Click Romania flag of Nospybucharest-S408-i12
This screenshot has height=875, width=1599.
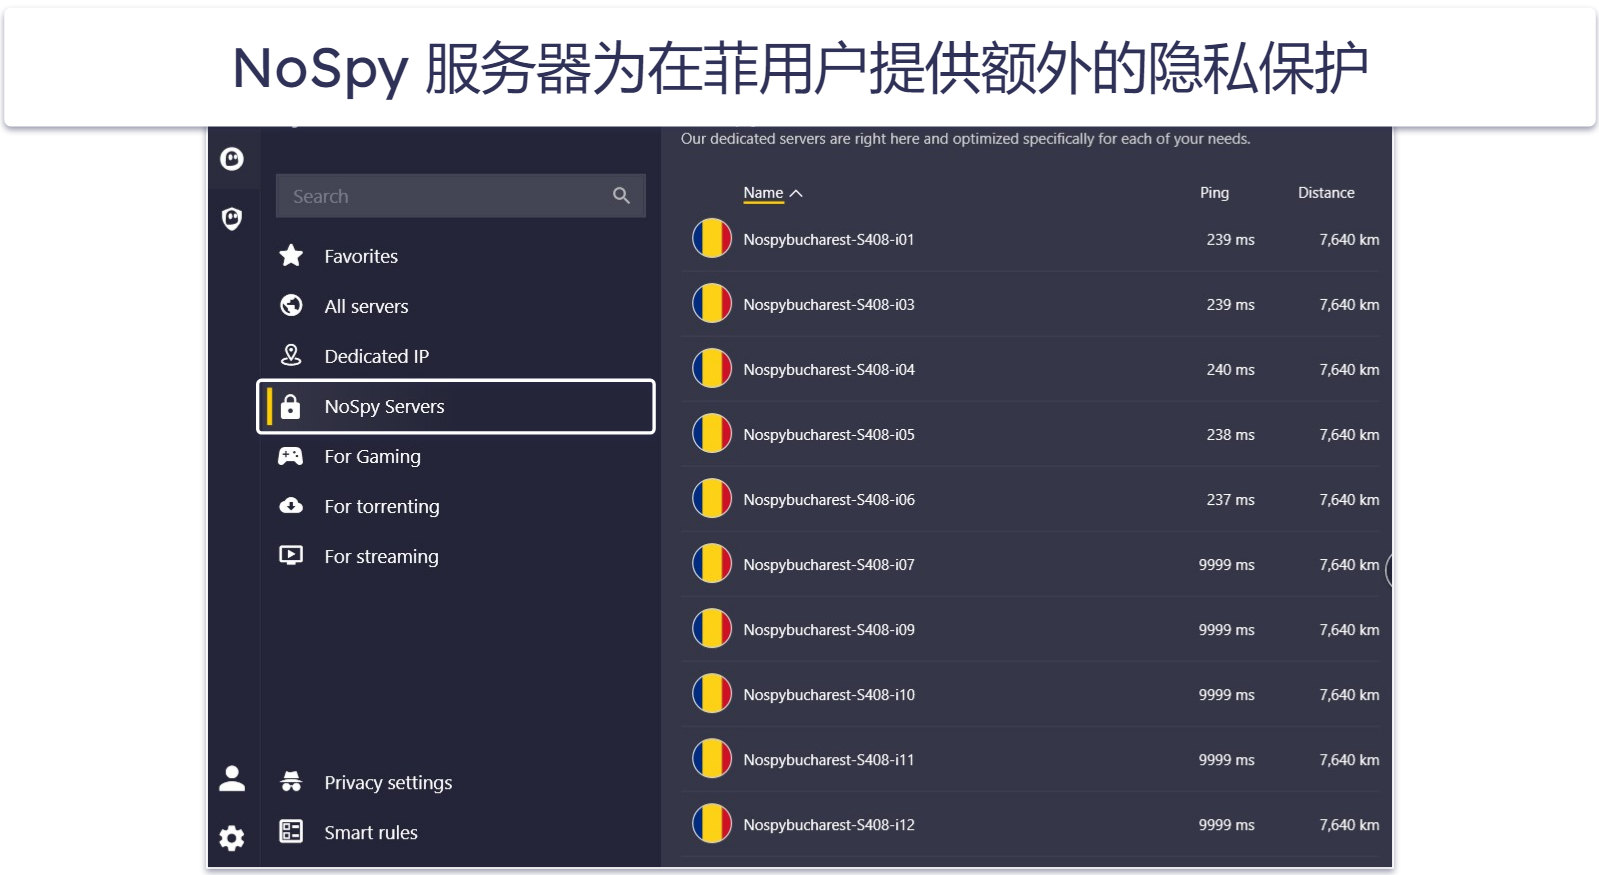pos(712,823)
